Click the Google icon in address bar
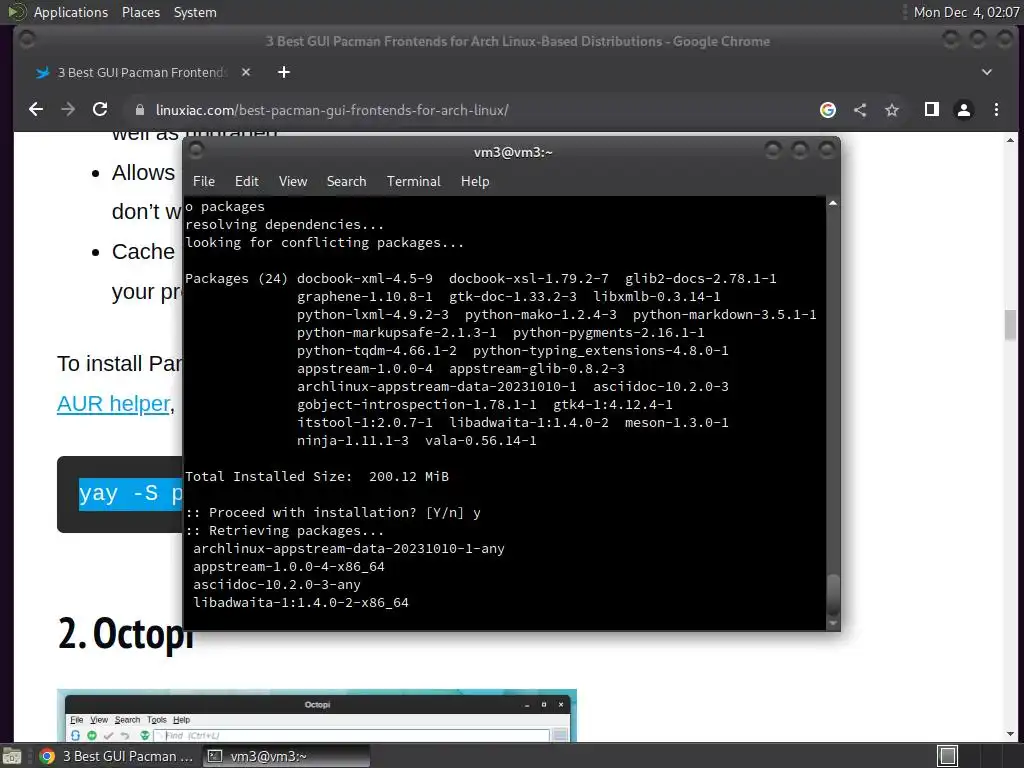The width and height of the screenshot is (1024, 768). [x=827, y=110]
